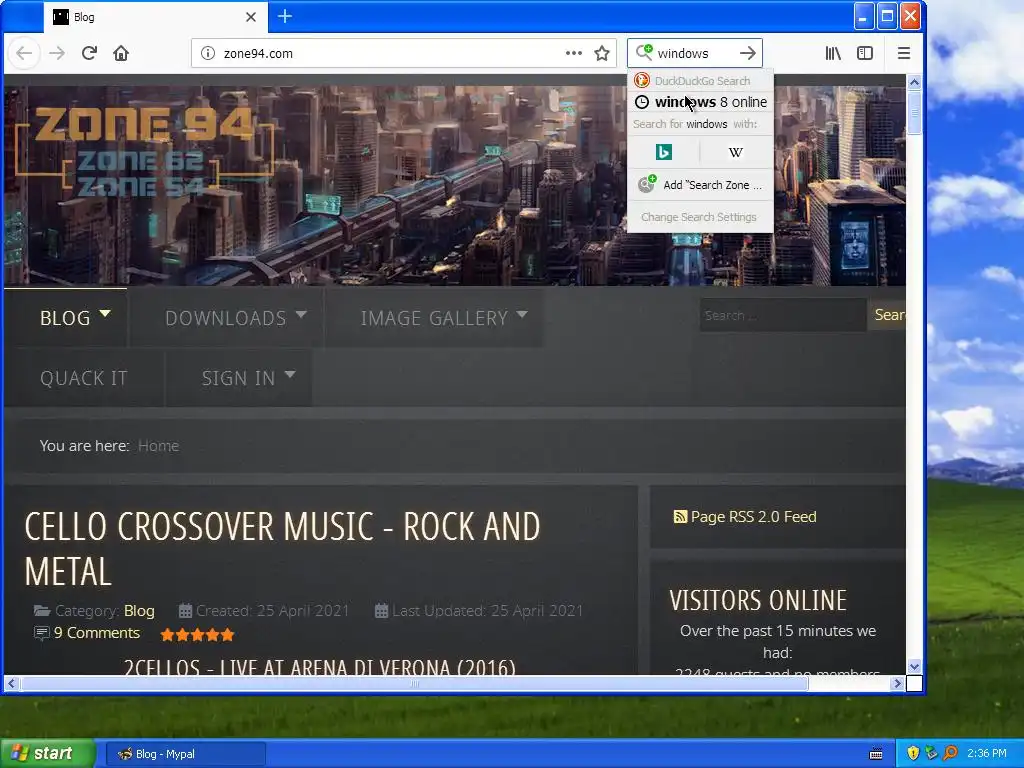Screen dimensions: 1024x768
Task: Close the Blog tab
Action: tap(251, 17)
